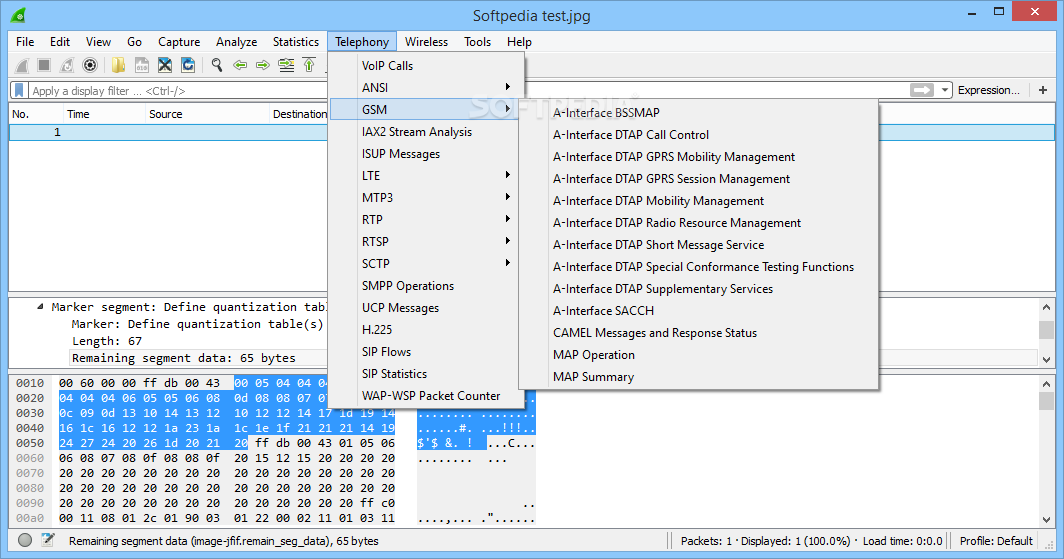Sort by the No. column header
The width and height of the screenshot is (1064, 559).
[35, 114]
